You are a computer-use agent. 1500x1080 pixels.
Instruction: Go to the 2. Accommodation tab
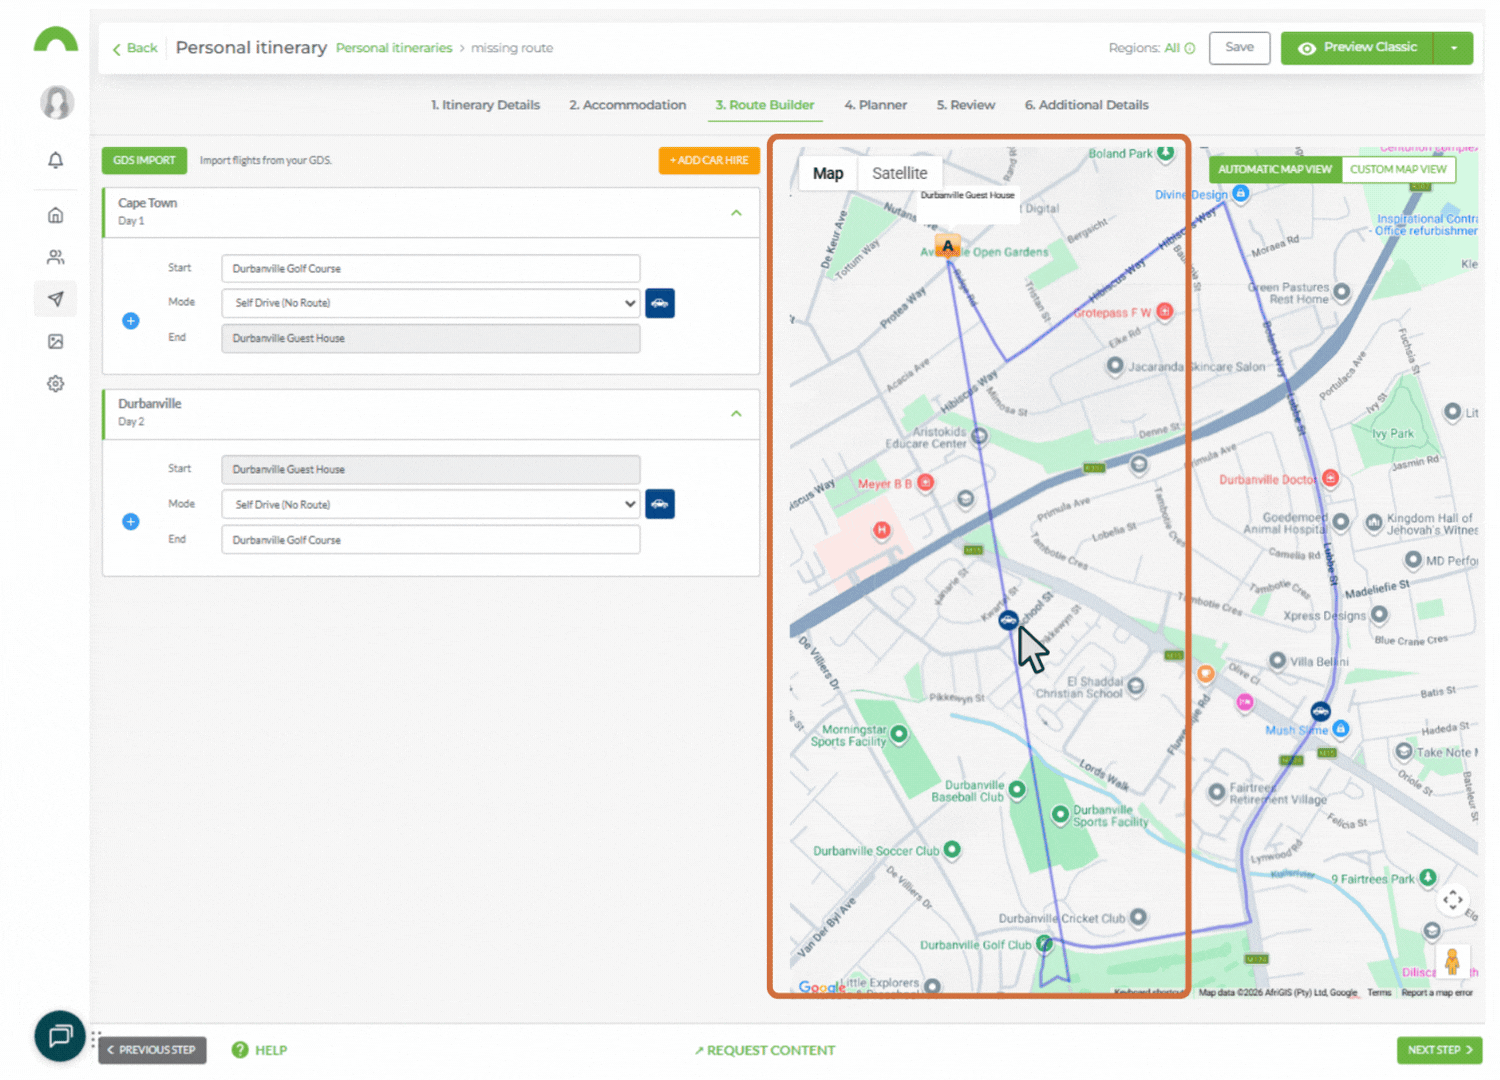pos(628,105)
